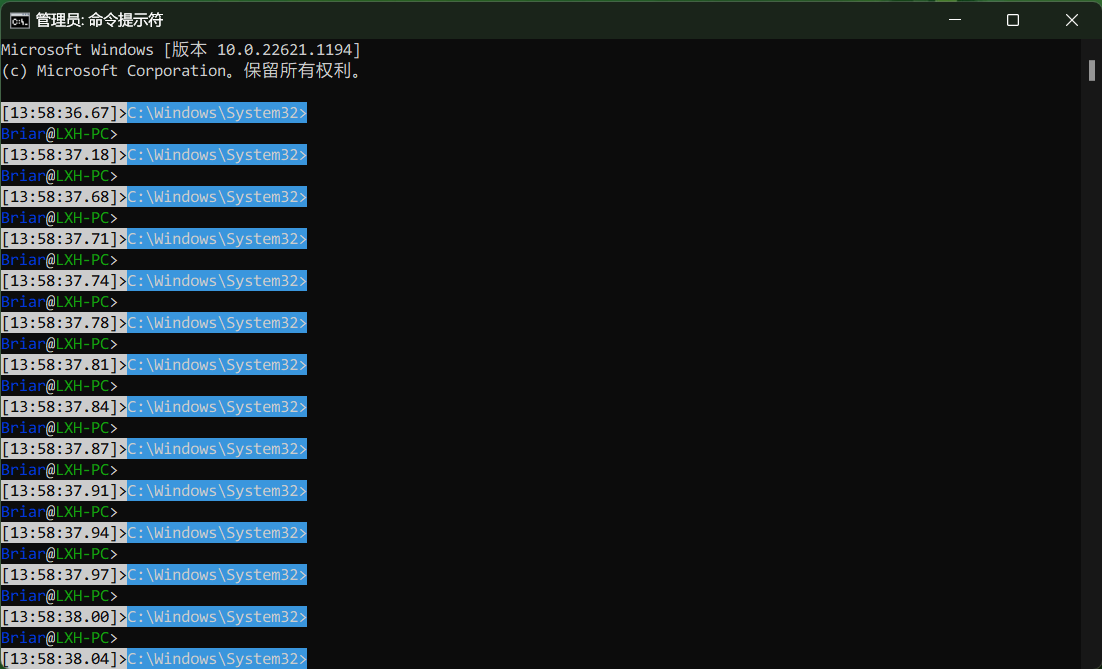Click the Microsoft Corporation copyright line
1102x669 pixels.
click(x=181, y=71)
